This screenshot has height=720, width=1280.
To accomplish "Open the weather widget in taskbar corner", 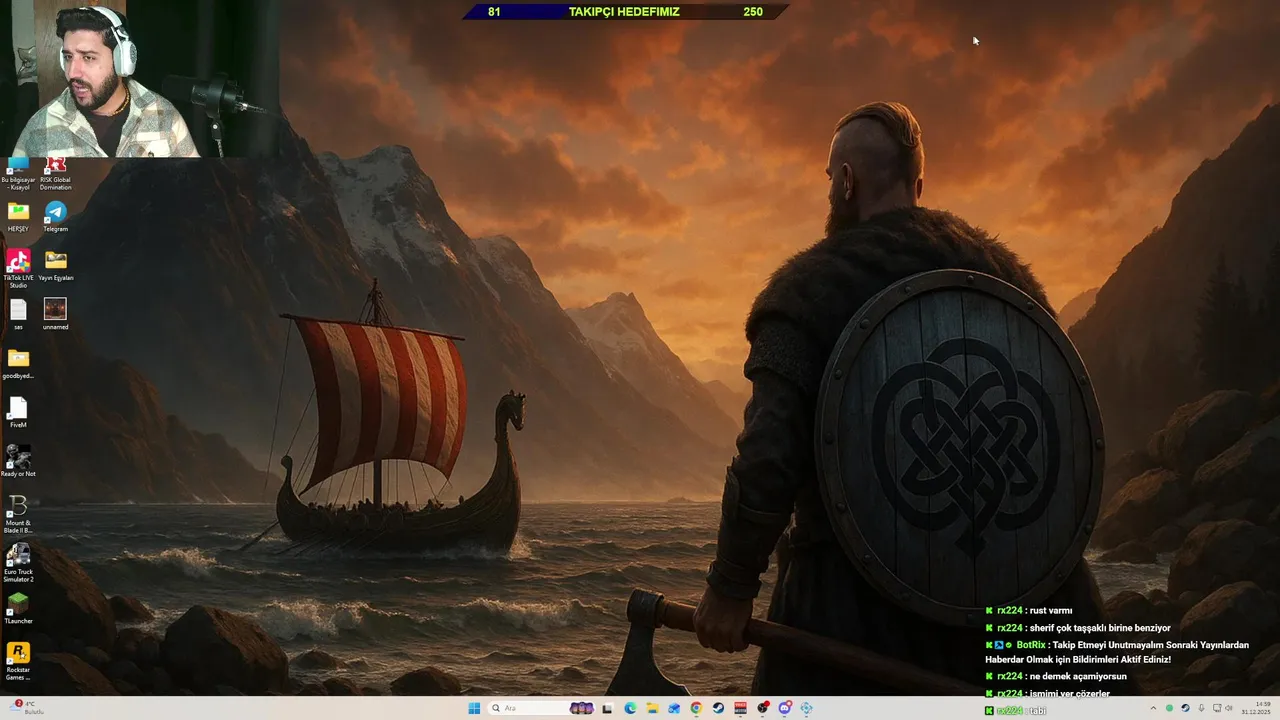I will (x=25, y=708).
